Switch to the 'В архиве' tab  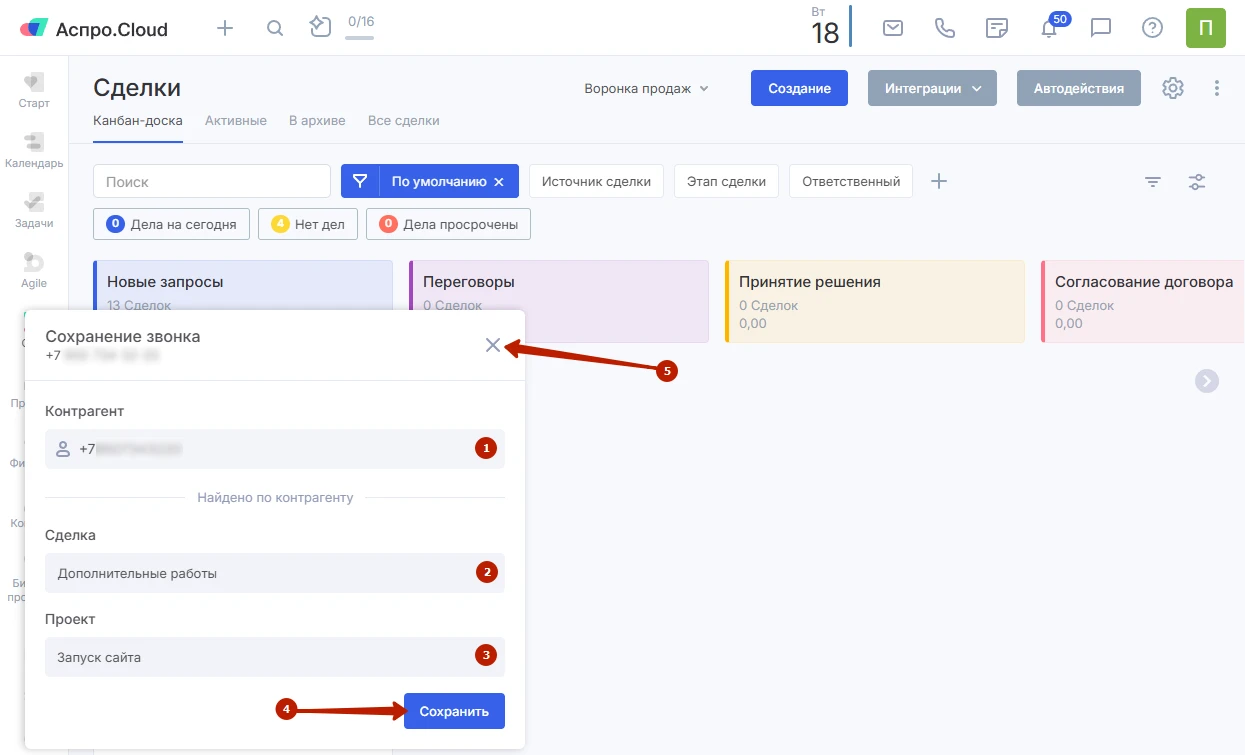coord(317,120)
